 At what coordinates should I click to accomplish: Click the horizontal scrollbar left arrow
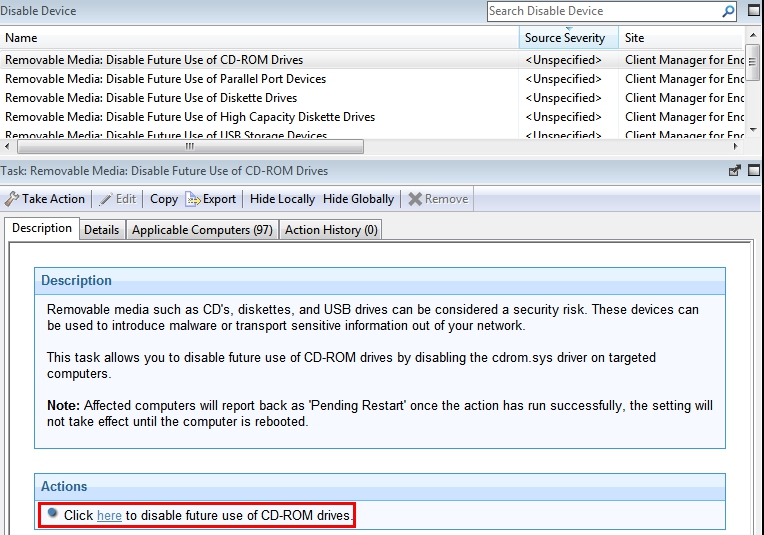pyautogui.click(x=7, y=146)
